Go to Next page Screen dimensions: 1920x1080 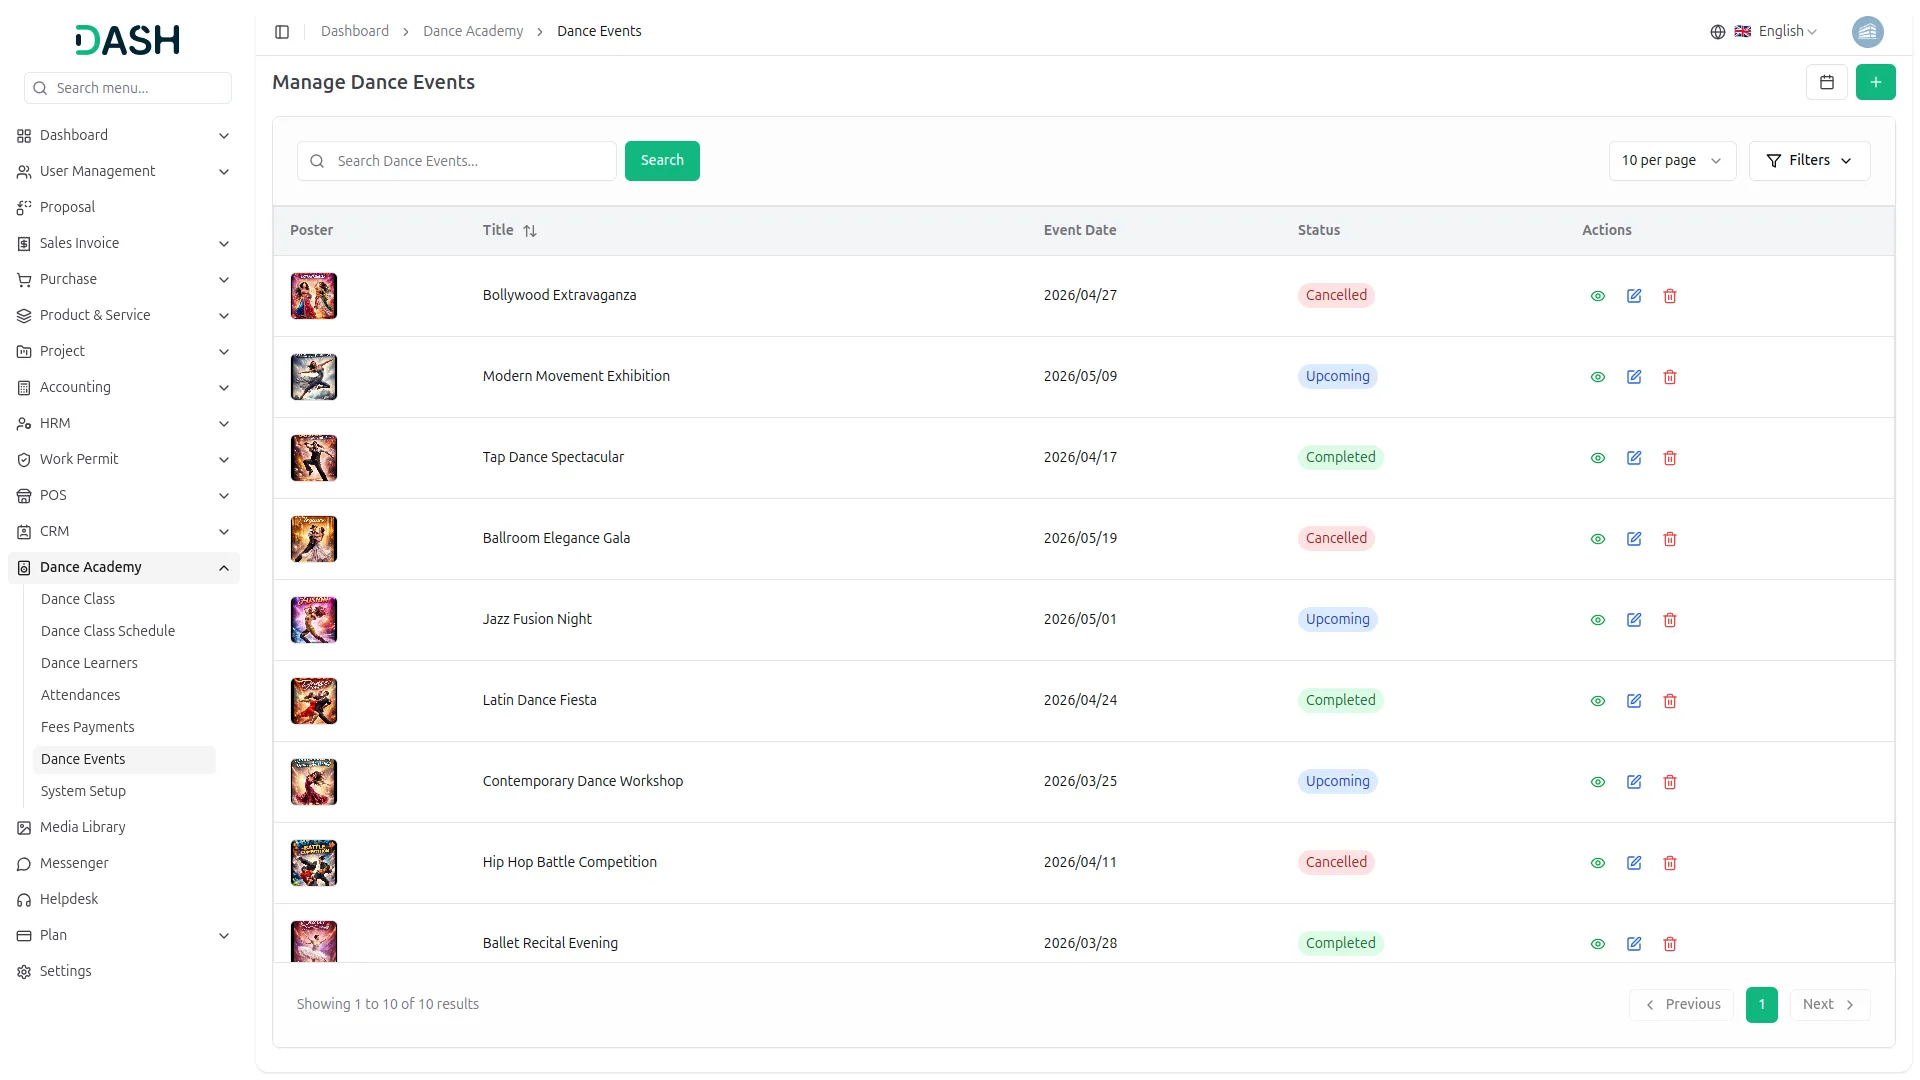(1829, 1005)
